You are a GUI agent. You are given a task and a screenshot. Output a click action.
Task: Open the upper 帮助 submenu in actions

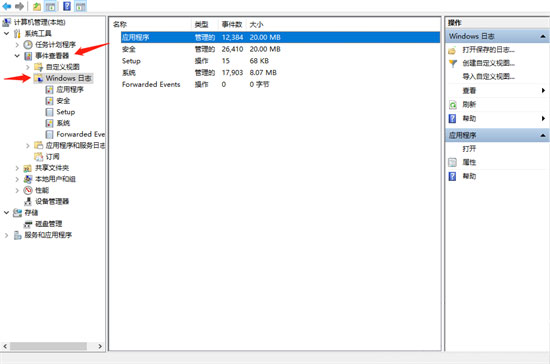pos(543,119)
